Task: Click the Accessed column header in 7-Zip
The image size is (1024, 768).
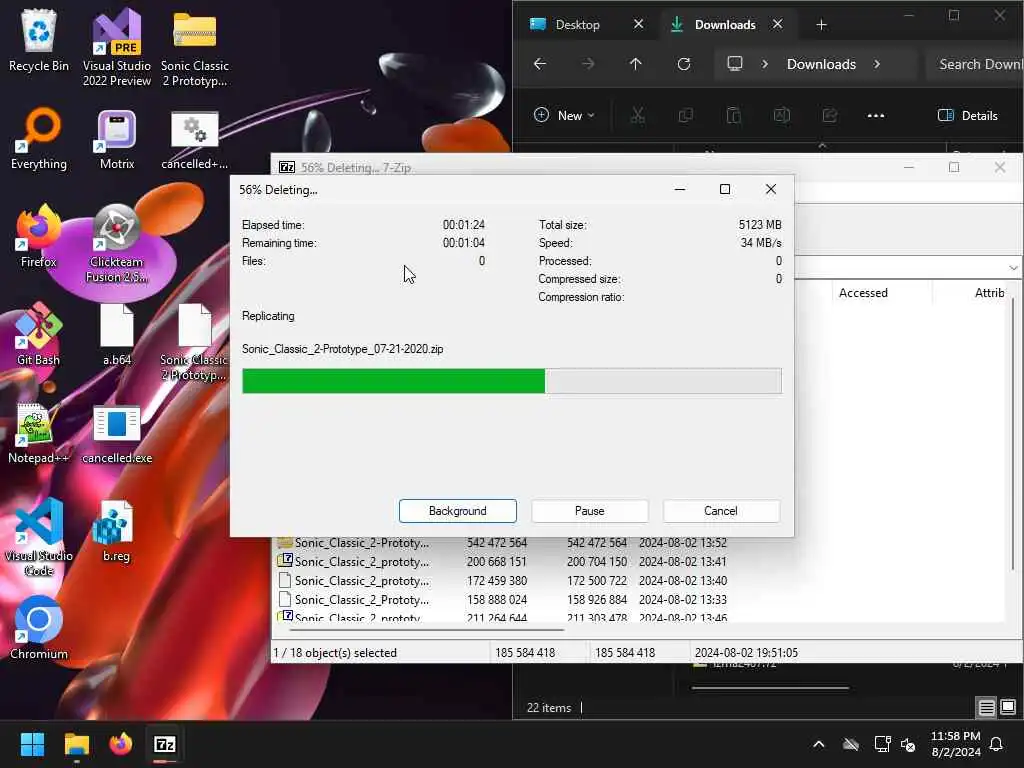Action: [x=863, y=293]
